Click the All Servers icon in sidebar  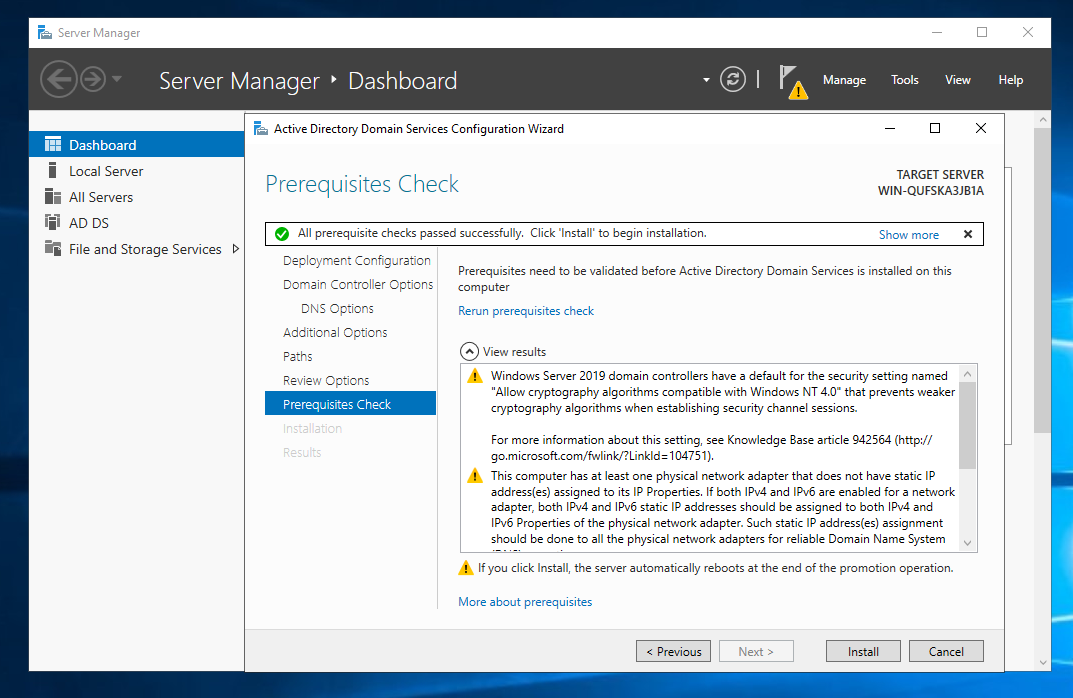53,196
